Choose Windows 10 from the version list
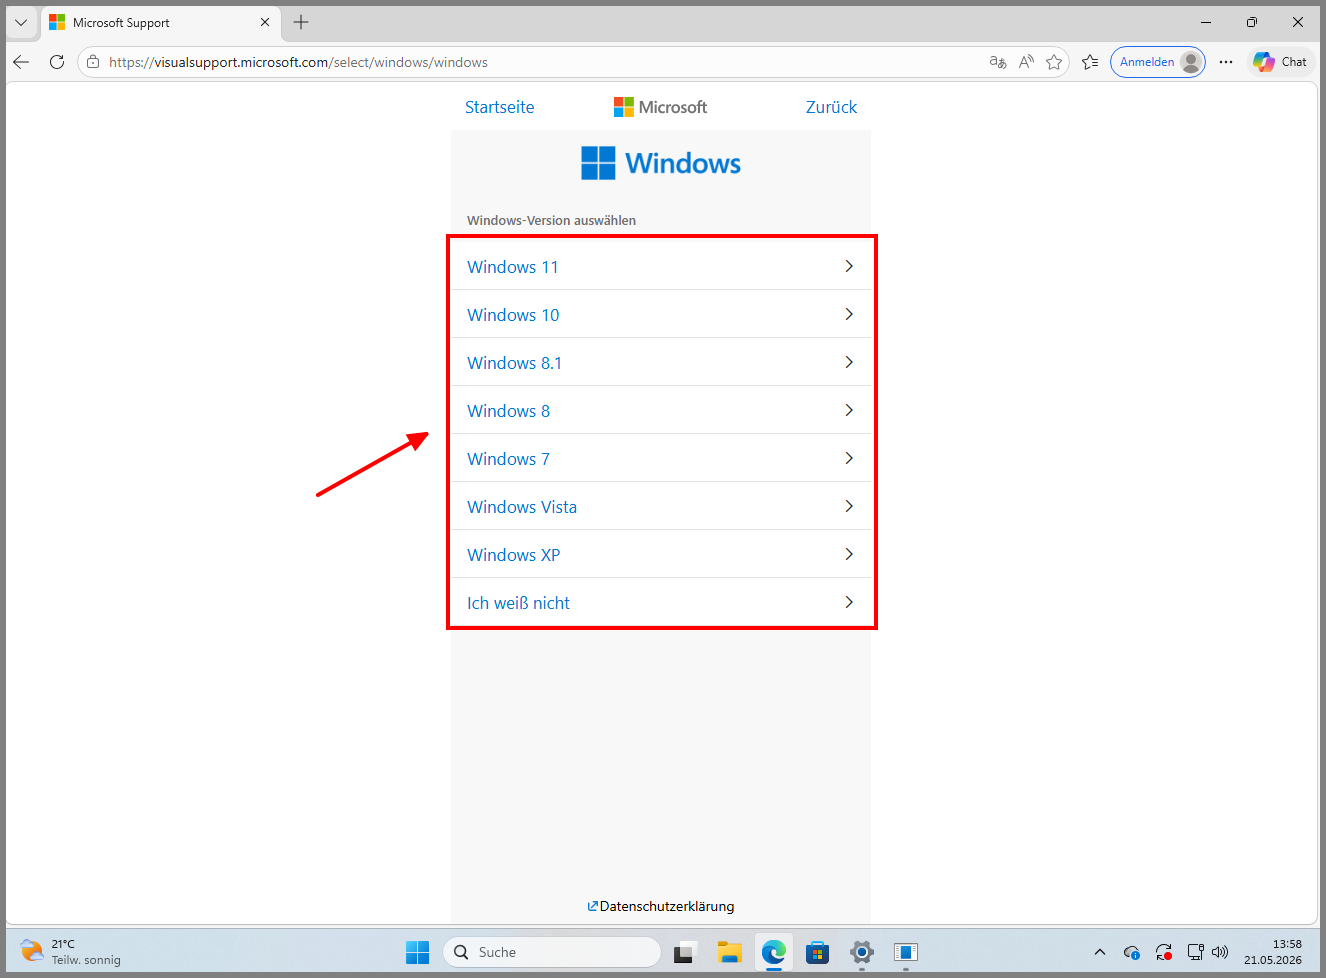 (x=661, y=314)
